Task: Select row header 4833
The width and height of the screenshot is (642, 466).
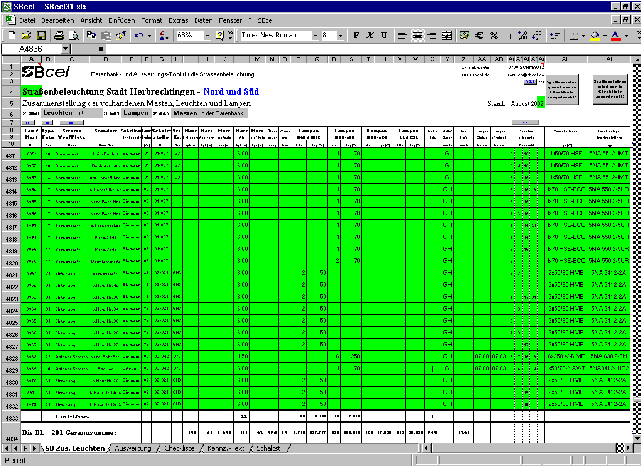Action: (11, 417)
